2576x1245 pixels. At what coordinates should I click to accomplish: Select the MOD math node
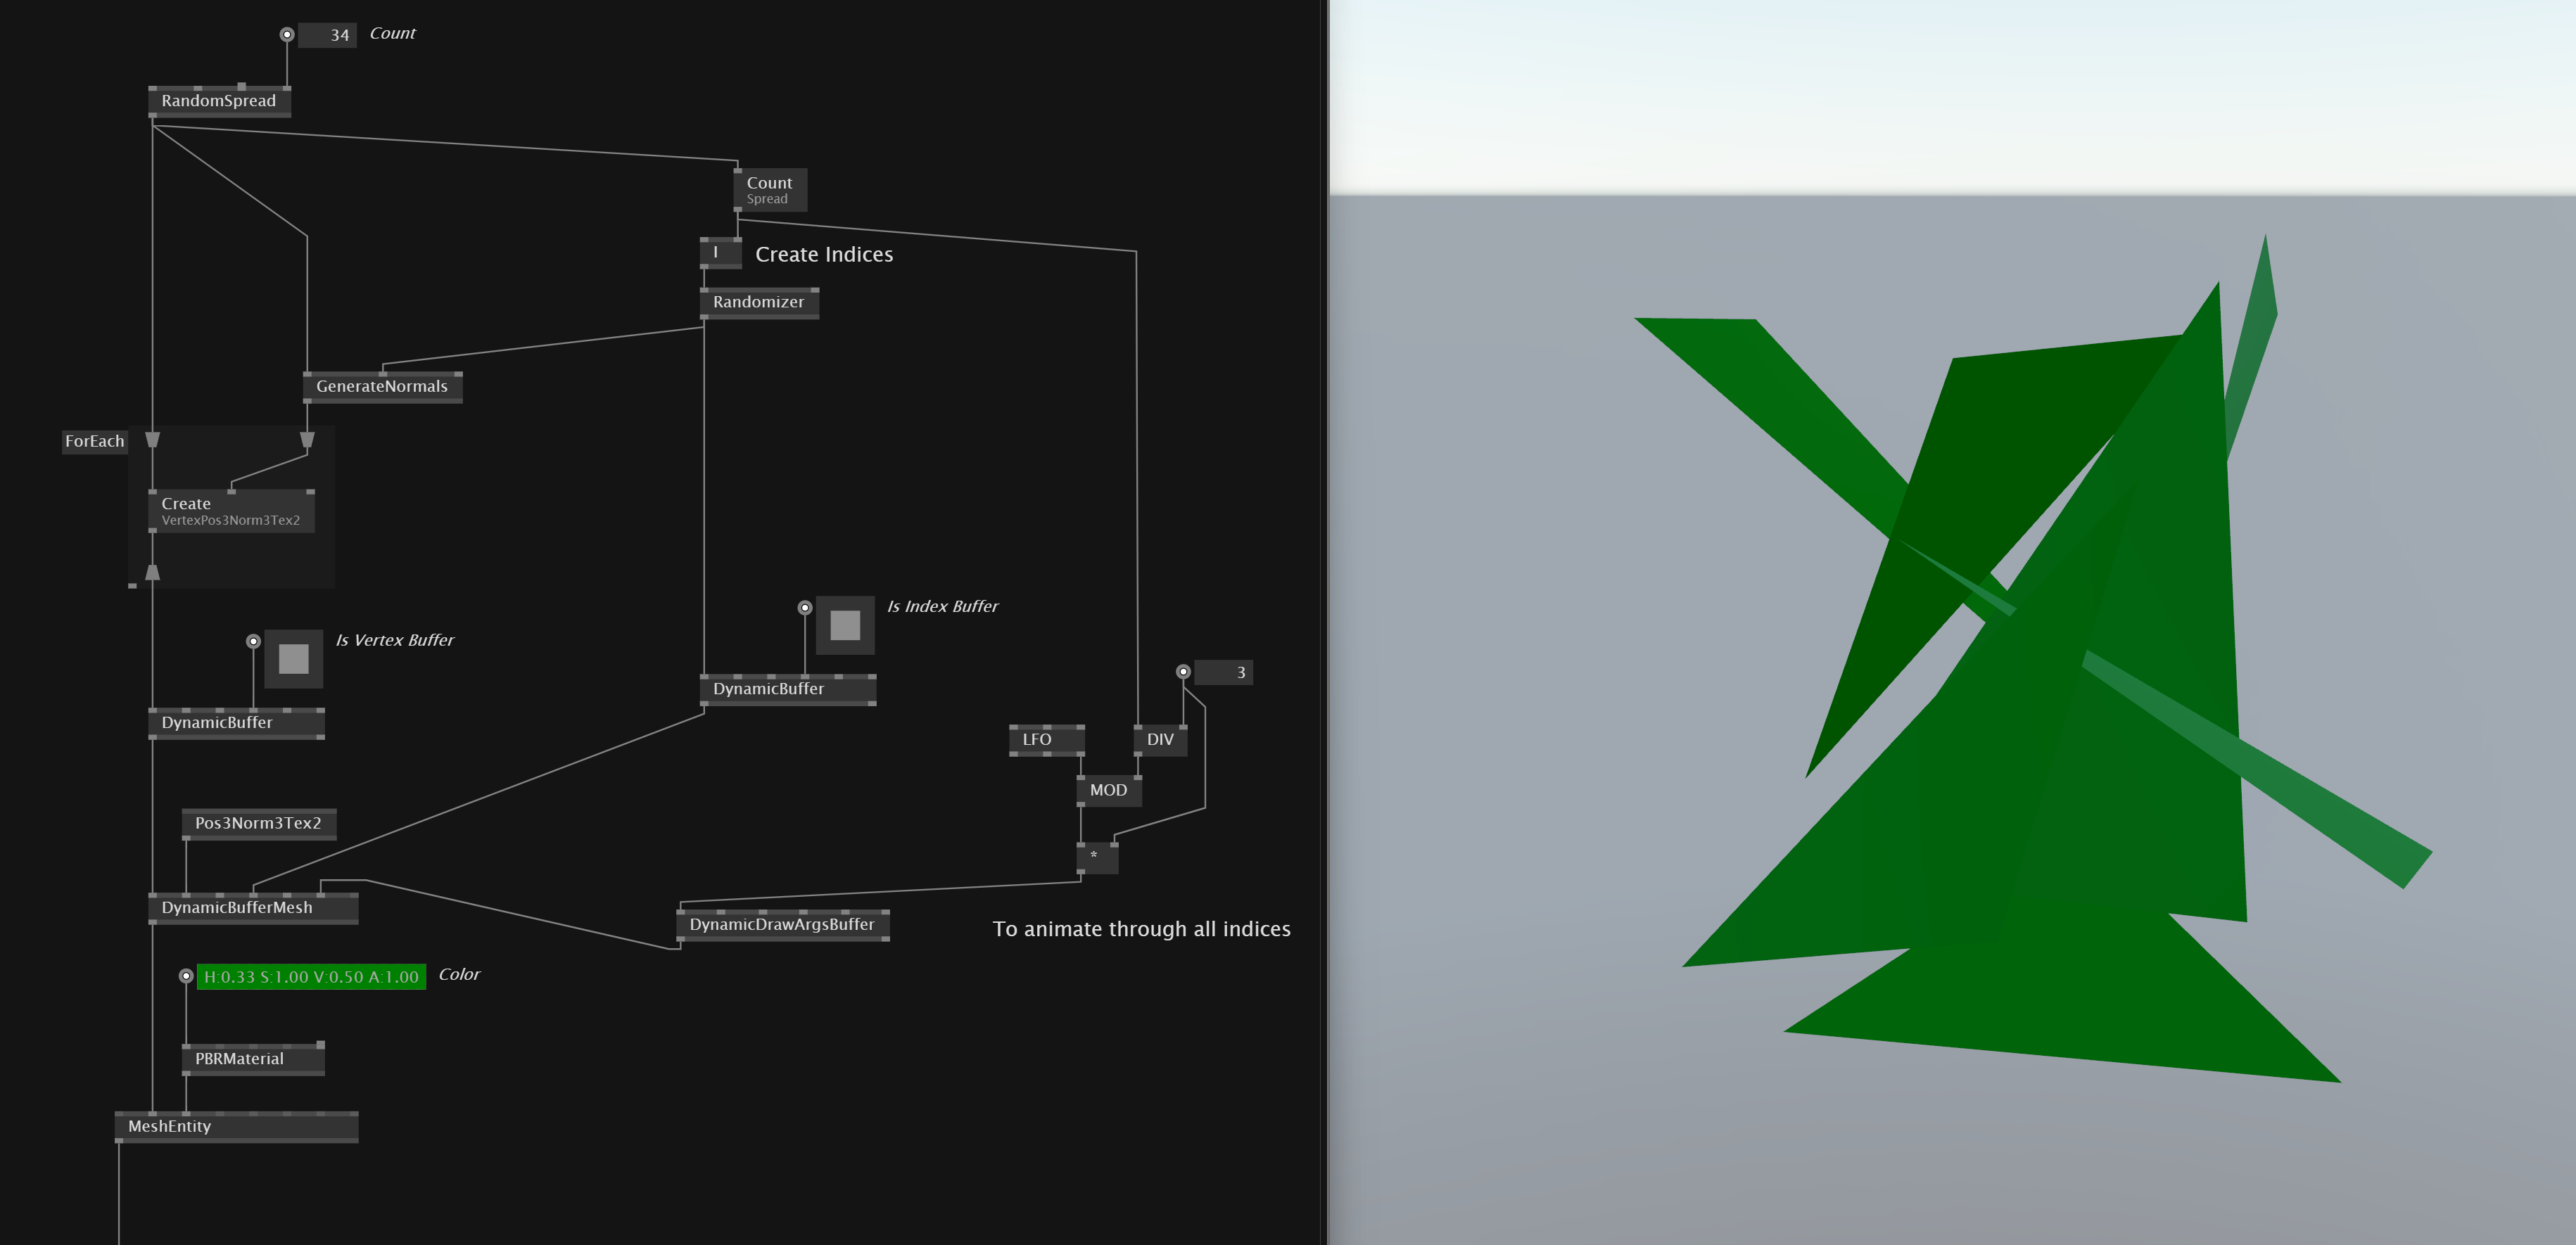(x=1109, y=790)
